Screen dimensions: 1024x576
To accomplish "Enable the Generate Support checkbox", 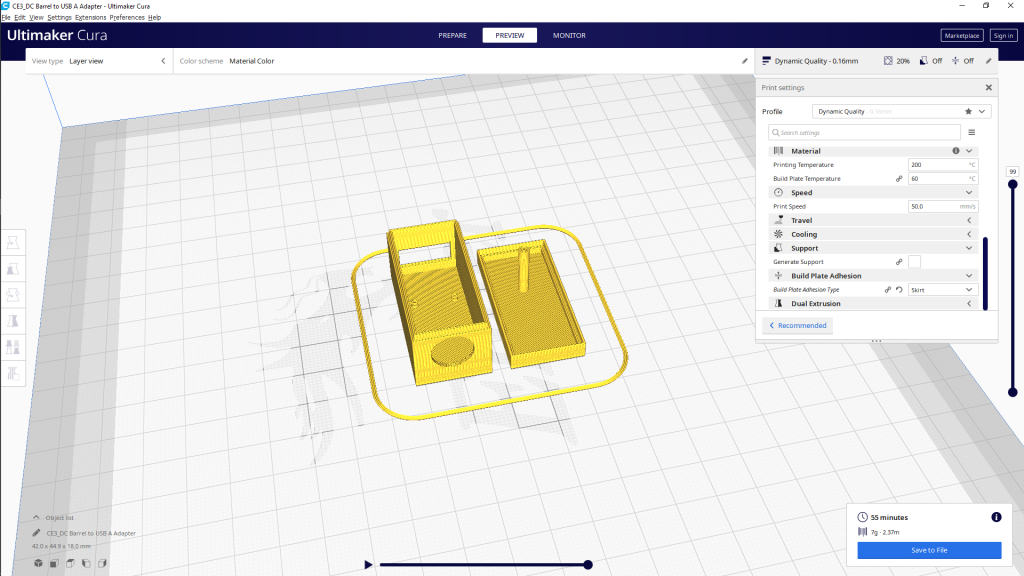I will (914, 262).
